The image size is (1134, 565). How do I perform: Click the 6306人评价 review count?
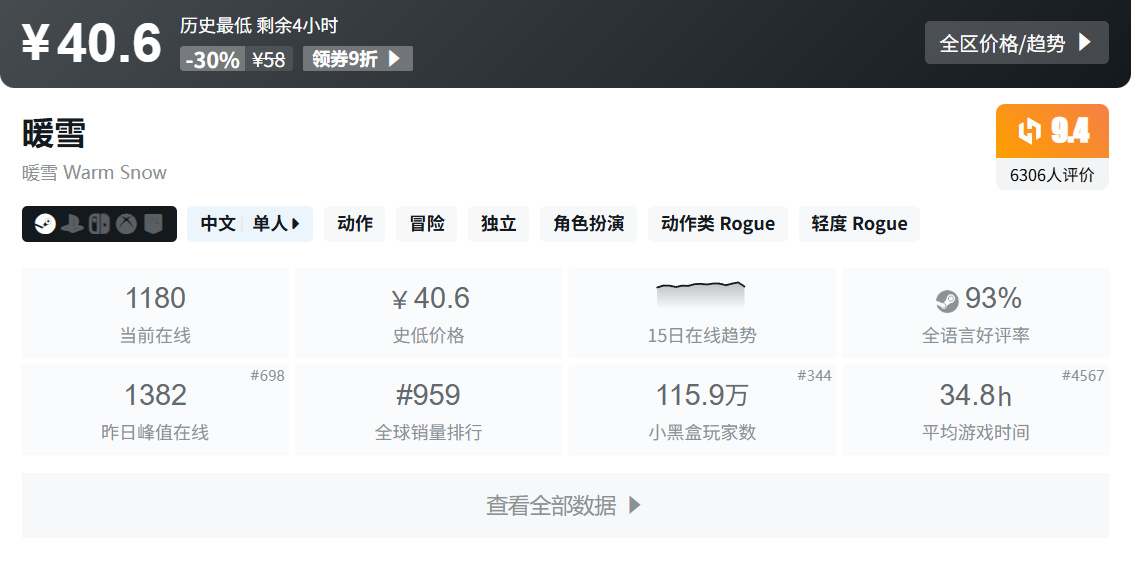click(1052, 175)
